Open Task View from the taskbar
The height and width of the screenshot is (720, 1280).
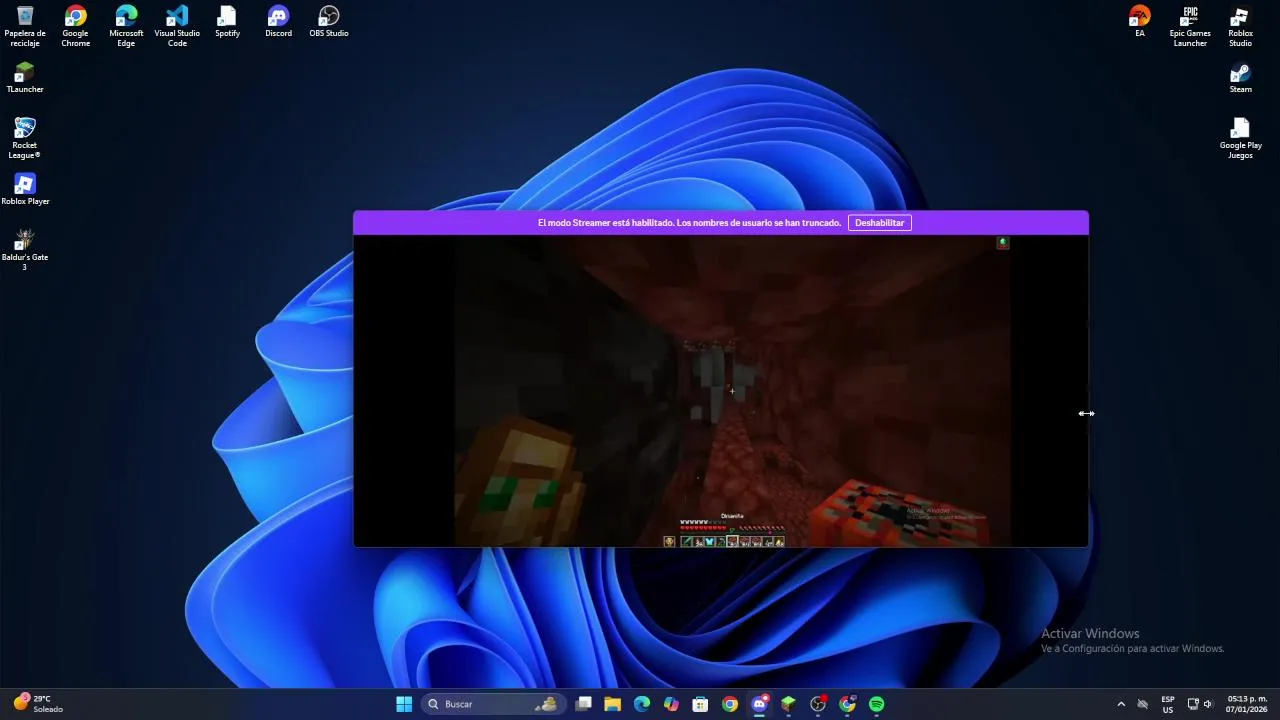[x=584, y=704]
